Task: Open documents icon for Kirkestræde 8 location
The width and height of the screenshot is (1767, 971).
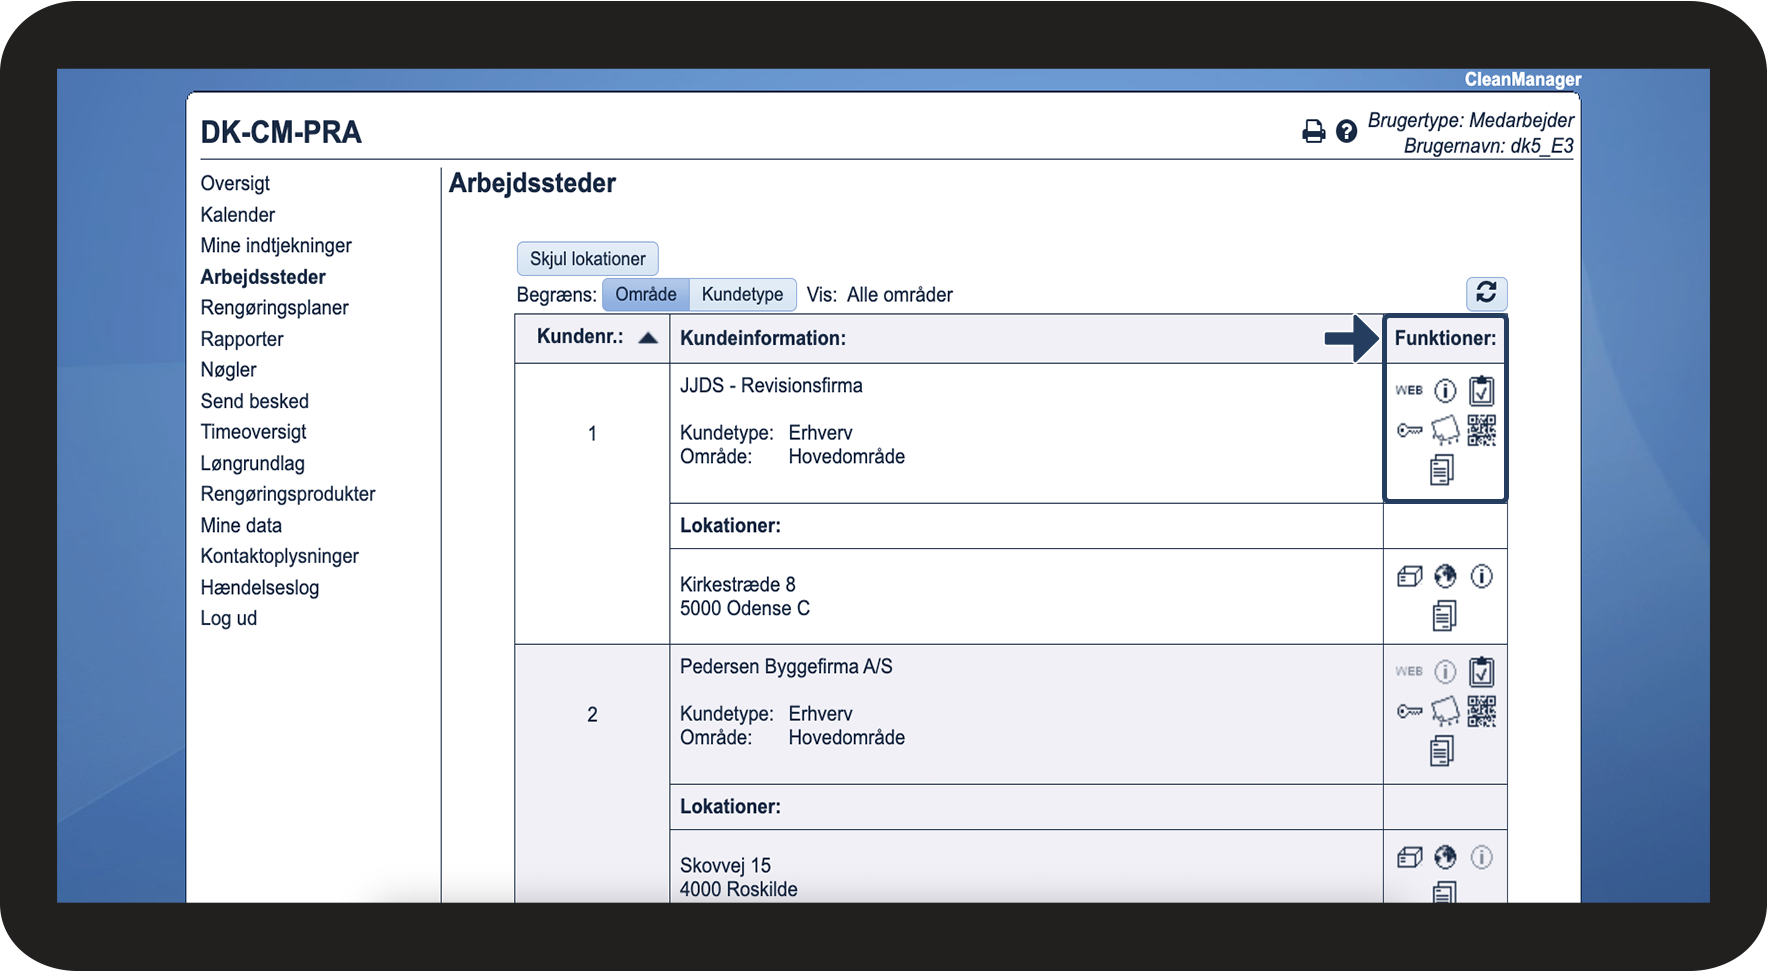Action: point(1444,616)
